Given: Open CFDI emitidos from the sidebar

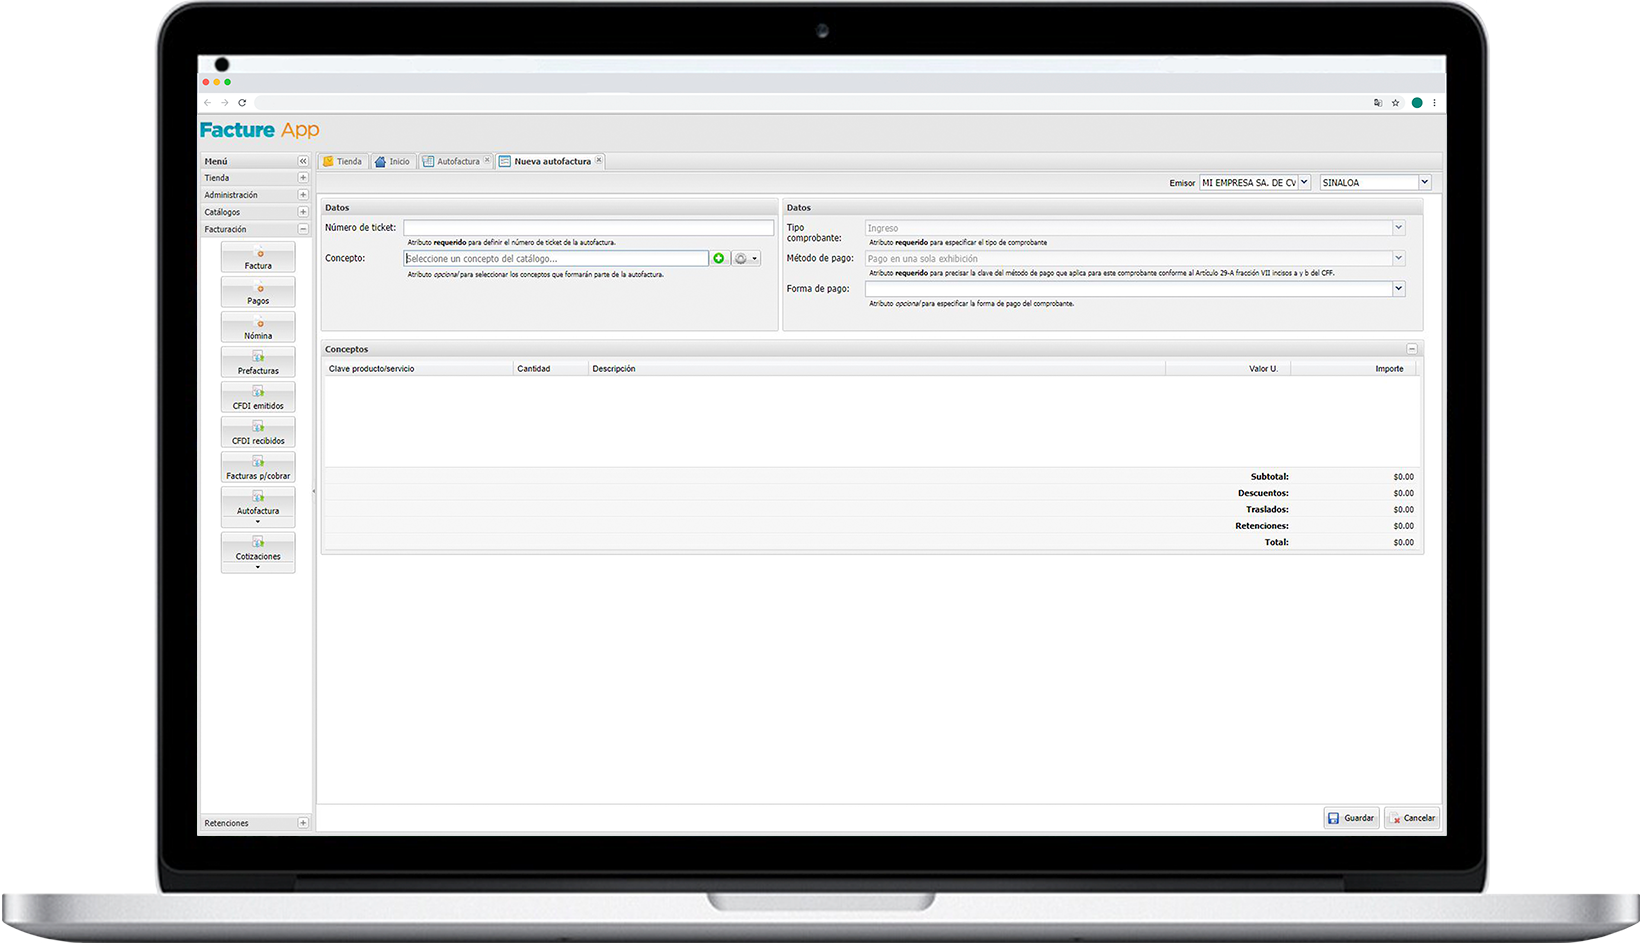Looking at the screenshot, I should tap(258, 397).
